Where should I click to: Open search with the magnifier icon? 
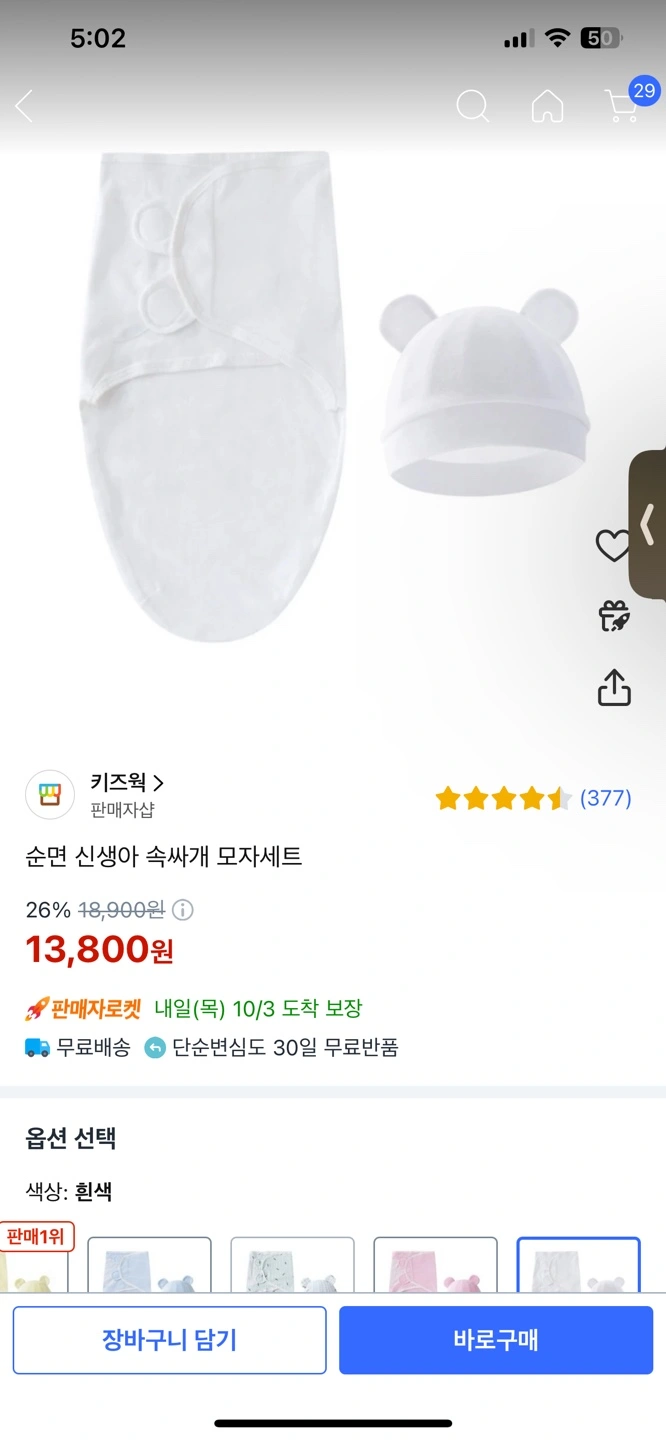(x=472, y=106)
